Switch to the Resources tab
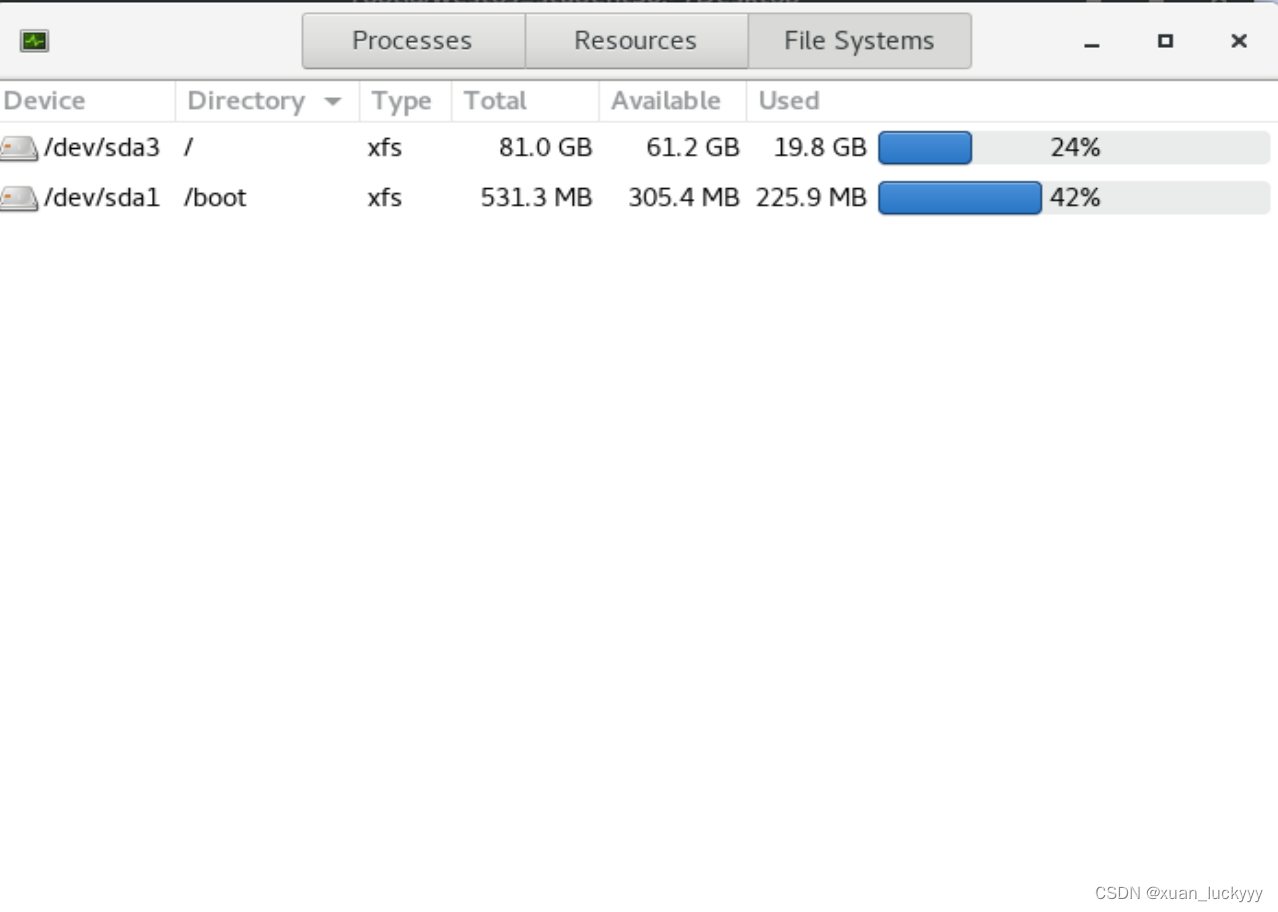Image resolution: width=1278 pixels, height=912 pixels. [636, 41]
